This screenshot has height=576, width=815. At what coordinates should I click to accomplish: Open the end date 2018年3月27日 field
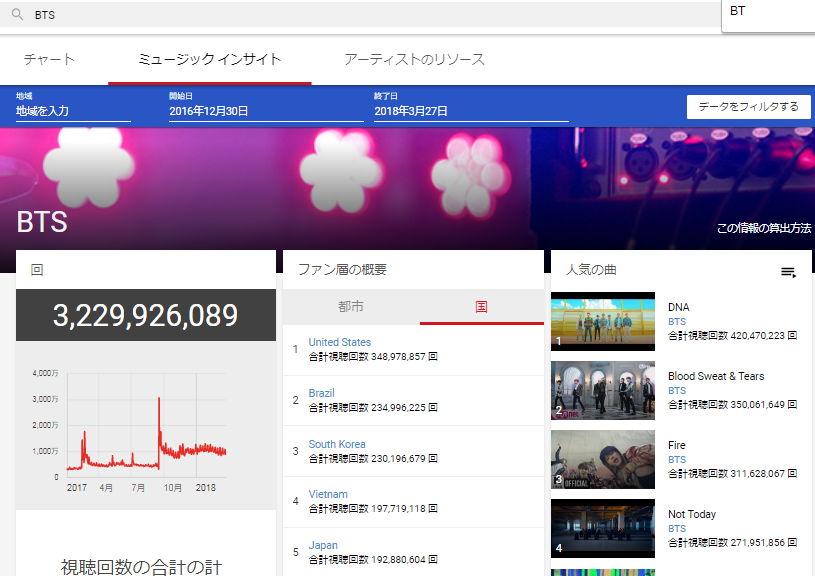tap(471, 111)
